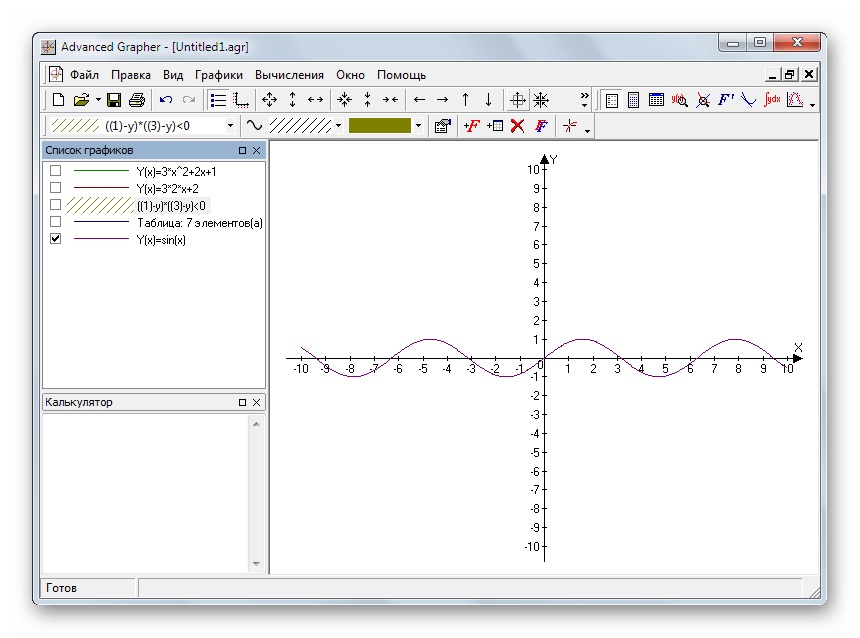Viewport: 860px width, 638px height.
Task: Expand the graph selection combo box
Action: click(x=230, y=126)
